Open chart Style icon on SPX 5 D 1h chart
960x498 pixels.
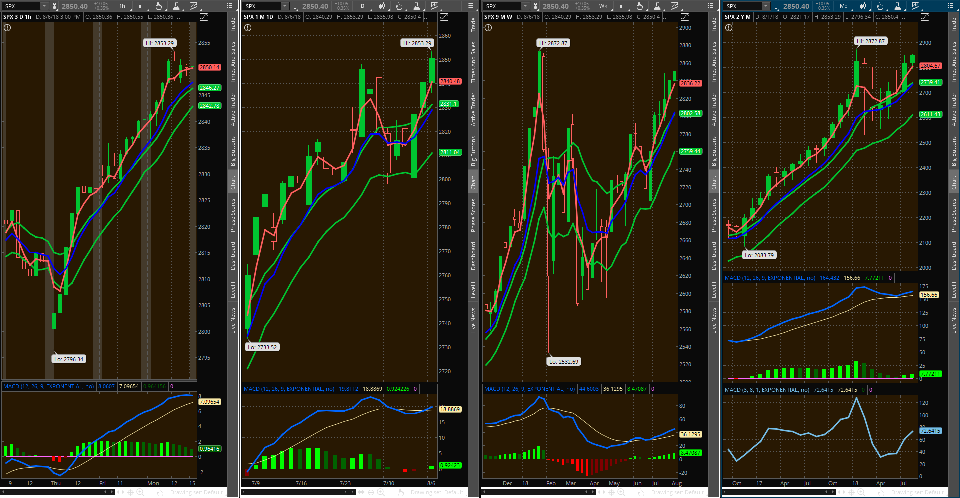pyautogui.click(x=140, y=6)
